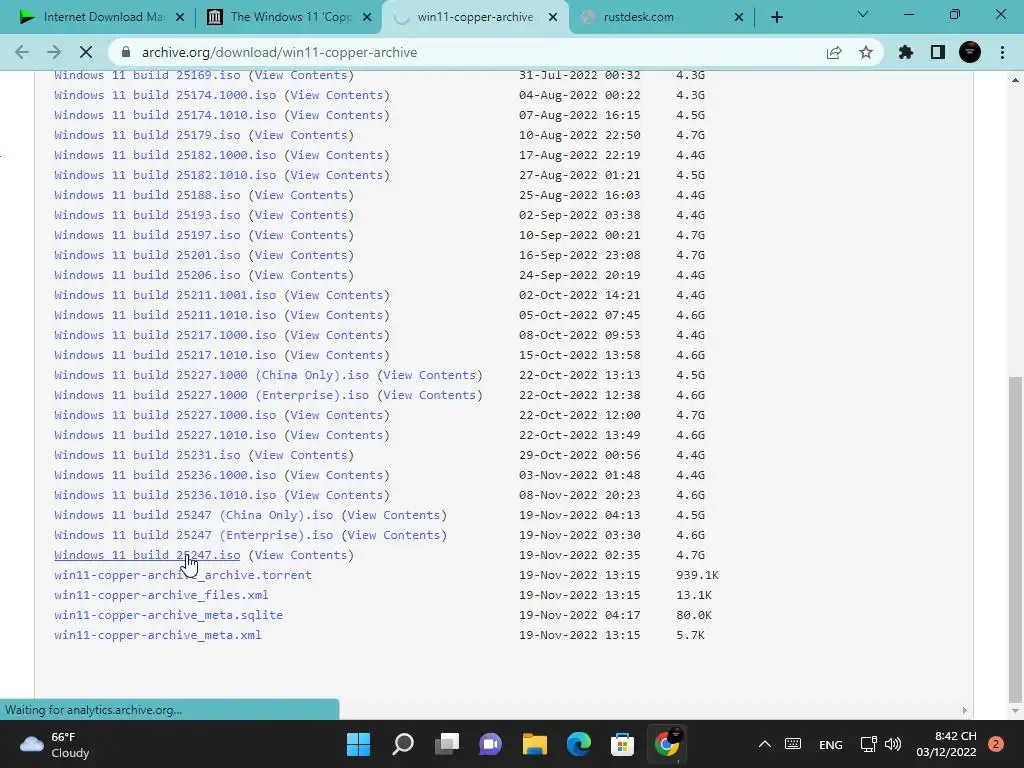View site information lock icon
This screenshot has width=1024, height=768.
(x=127, y=52)
